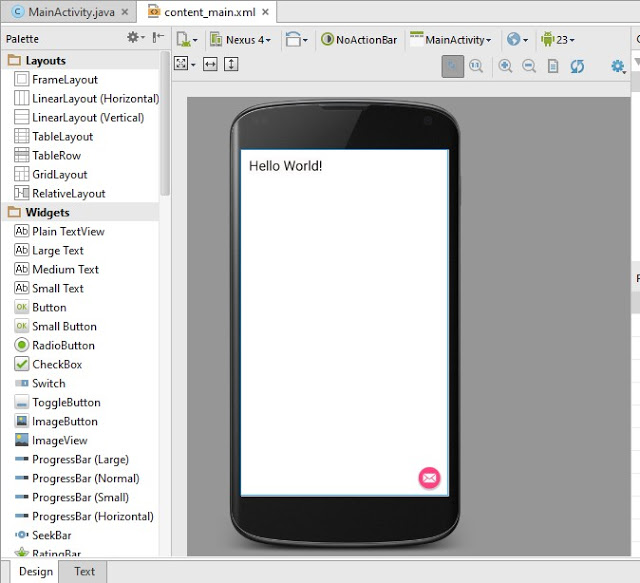The height and width of the screenshot is (583, 640).
Task: Select Plain TextView widget
Action: [x=59, y=231]
